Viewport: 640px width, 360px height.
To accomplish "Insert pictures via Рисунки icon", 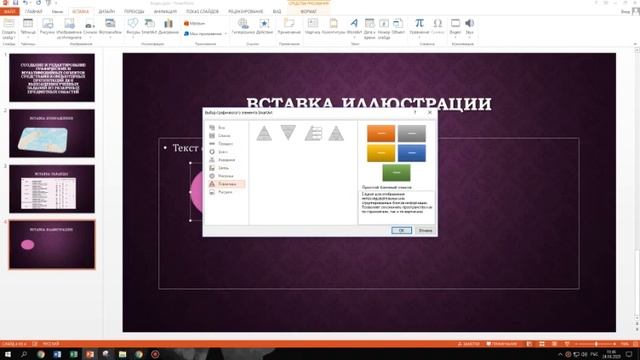I will (47, 24).
